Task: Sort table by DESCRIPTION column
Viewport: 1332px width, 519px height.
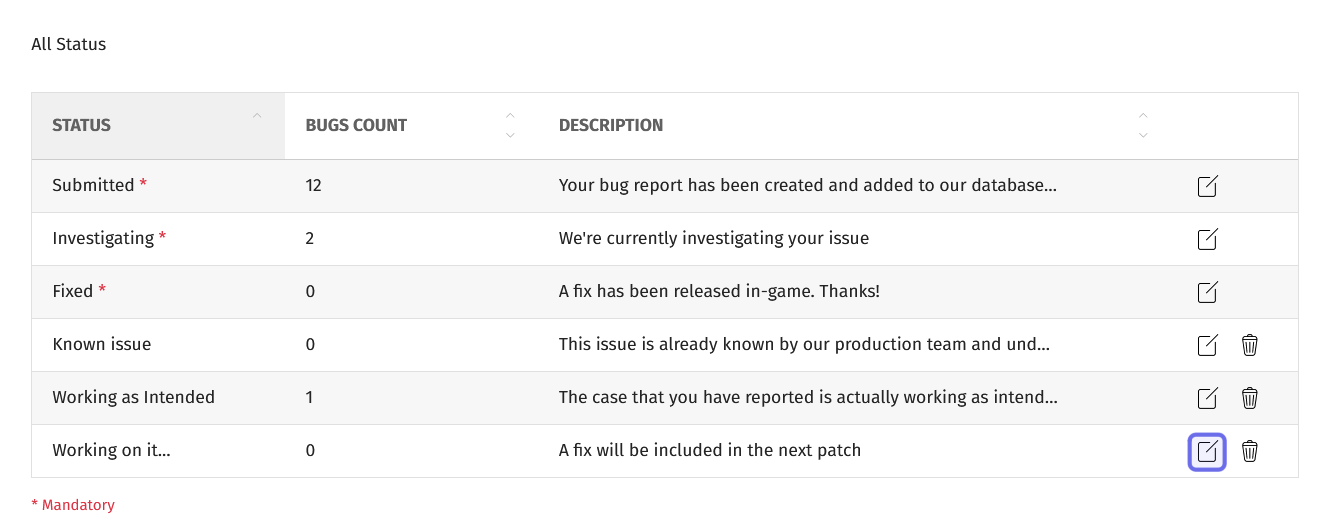Action: click(x=854, y=126)
